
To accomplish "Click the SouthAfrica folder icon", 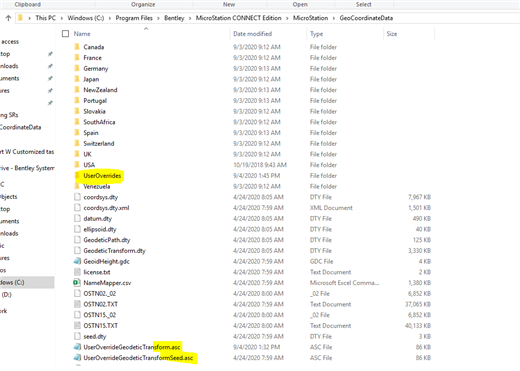I will coord(77,122).
